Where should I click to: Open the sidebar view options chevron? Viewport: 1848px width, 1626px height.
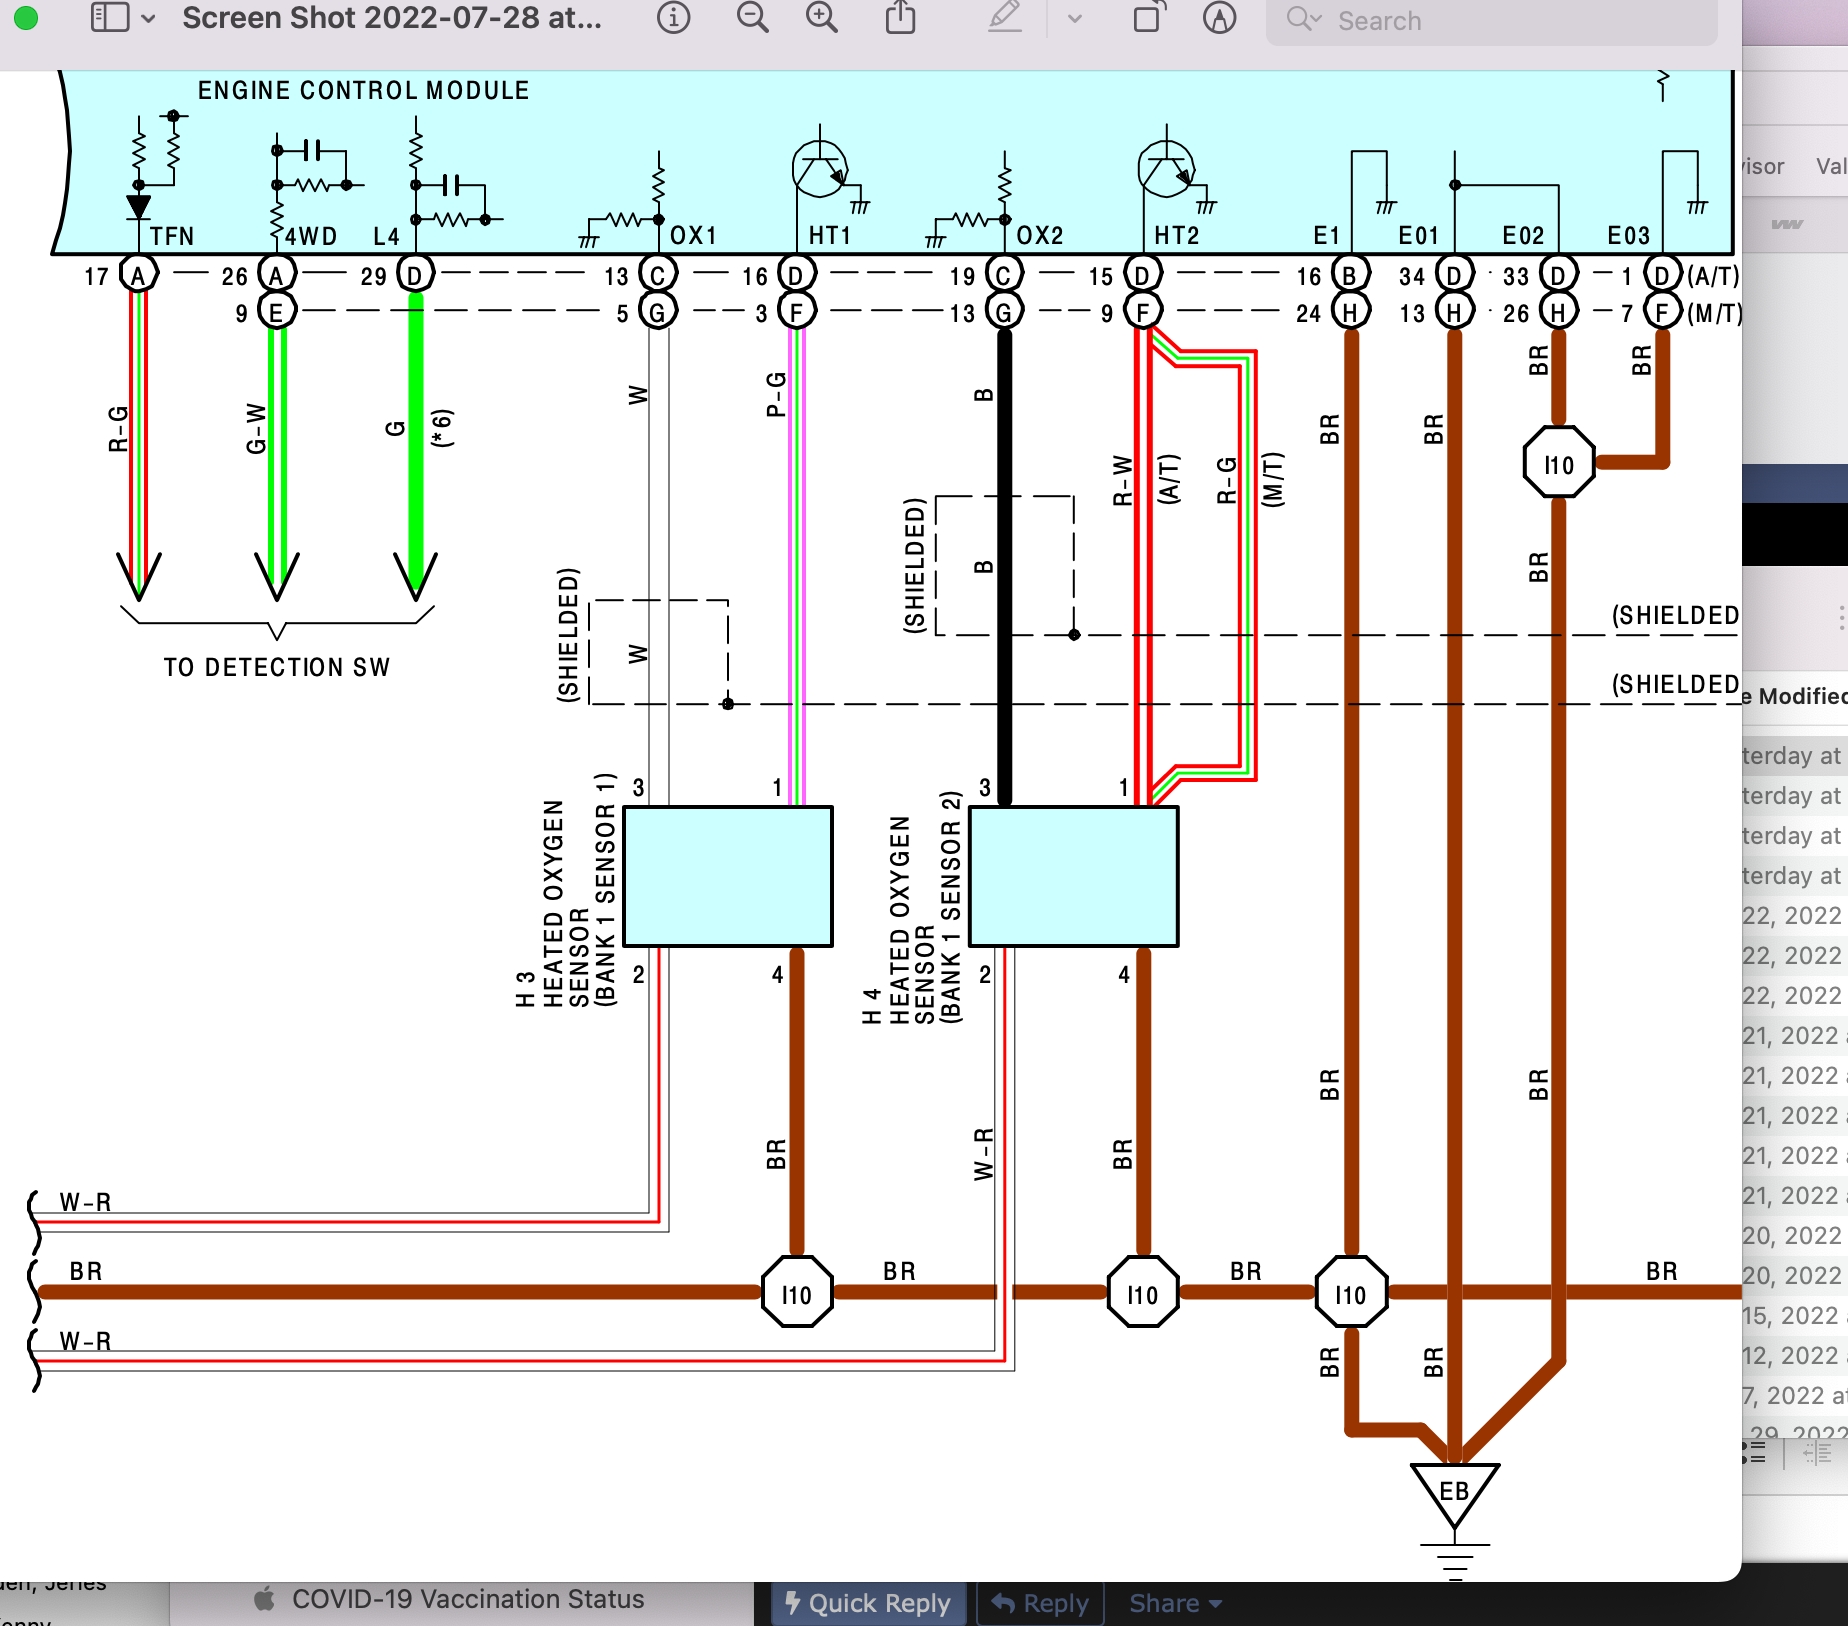click(148, 18)
